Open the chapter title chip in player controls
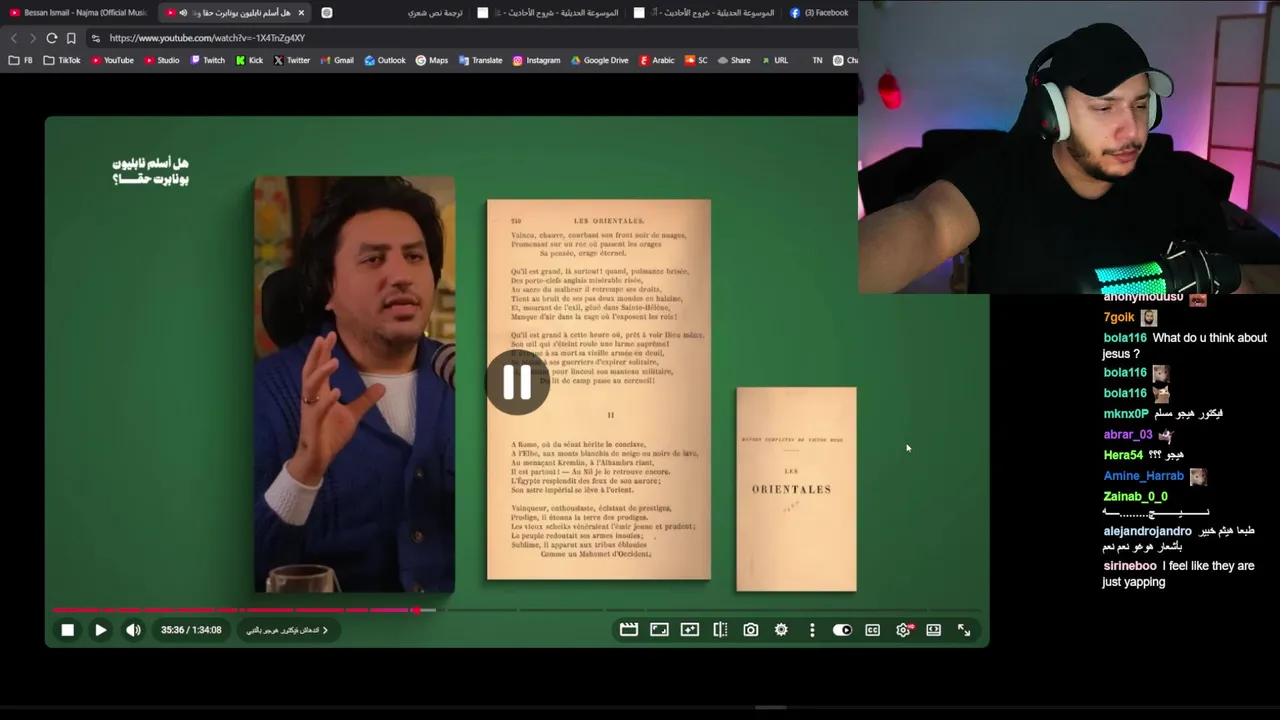The image size is (1280, 720). 288,630
